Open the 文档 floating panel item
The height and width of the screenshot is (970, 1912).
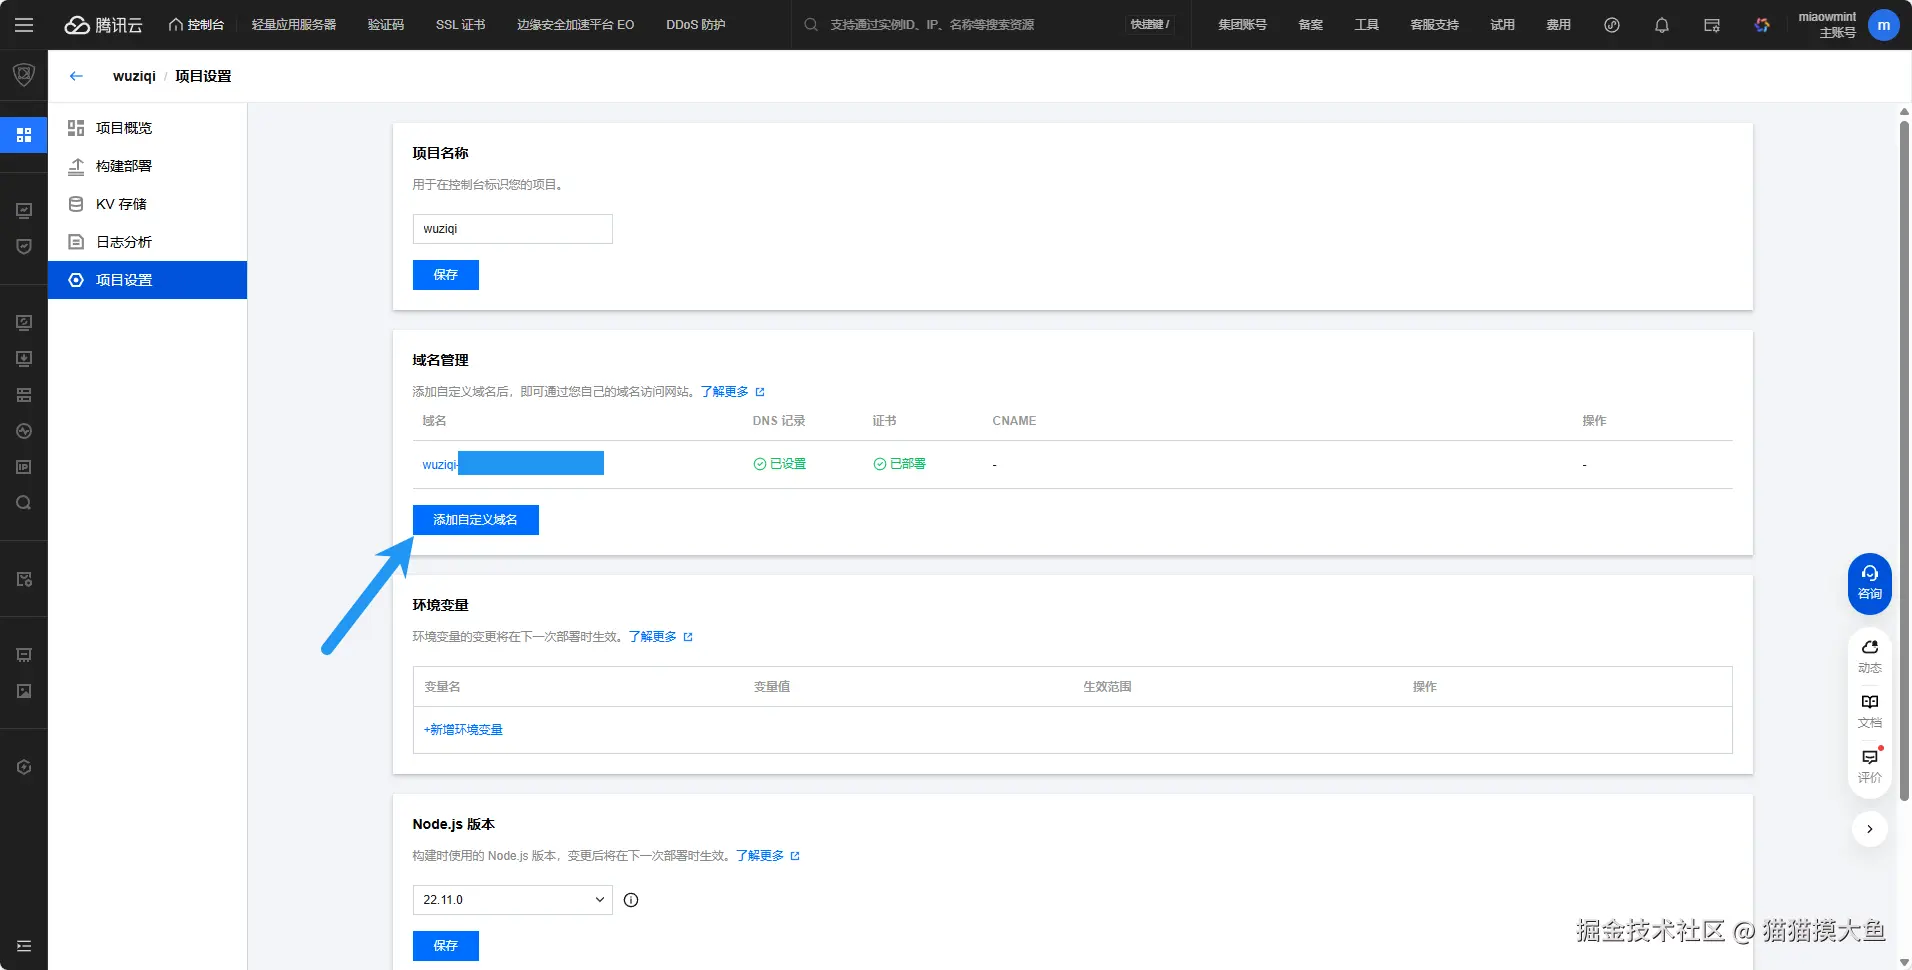(1870, 711)
